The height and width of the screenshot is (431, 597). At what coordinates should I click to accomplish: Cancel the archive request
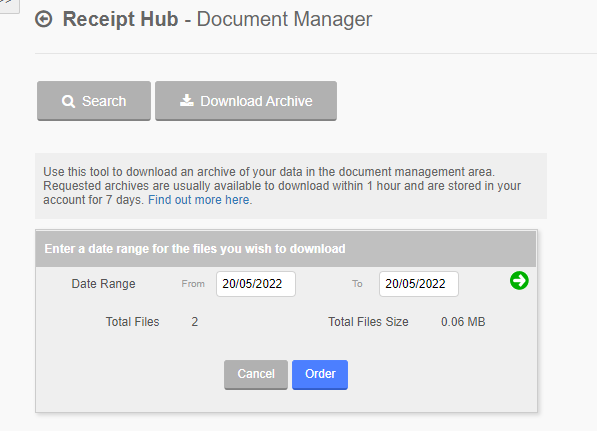256,374
